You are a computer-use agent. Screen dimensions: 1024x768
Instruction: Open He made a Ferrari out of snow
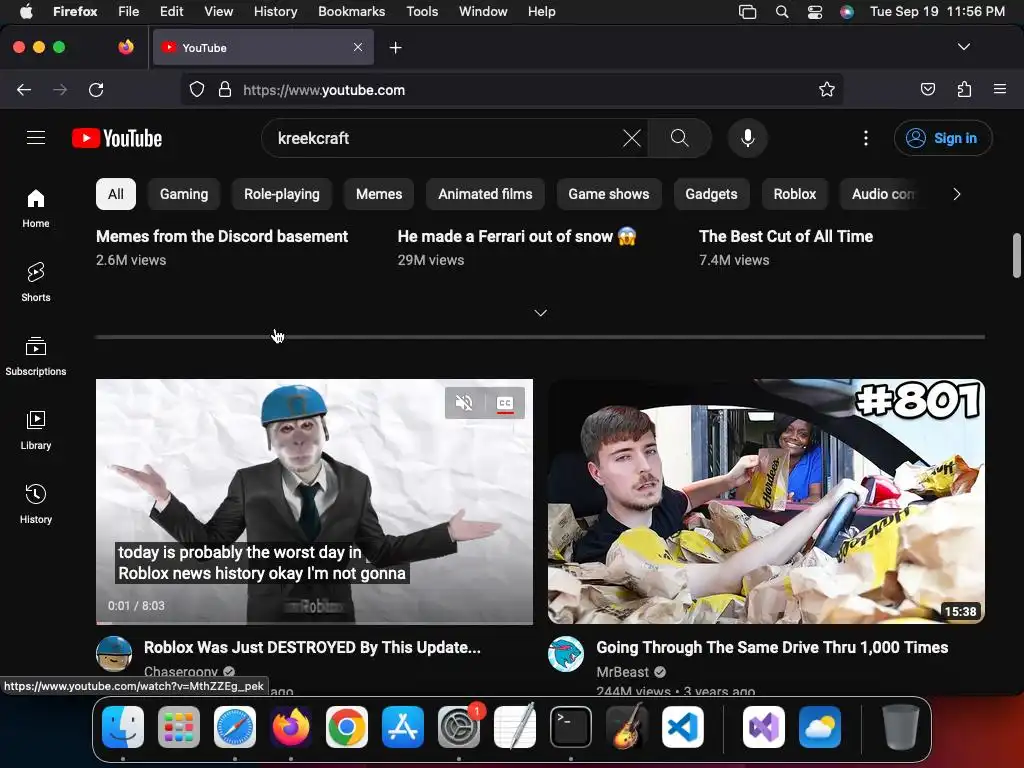click(517, 236)
